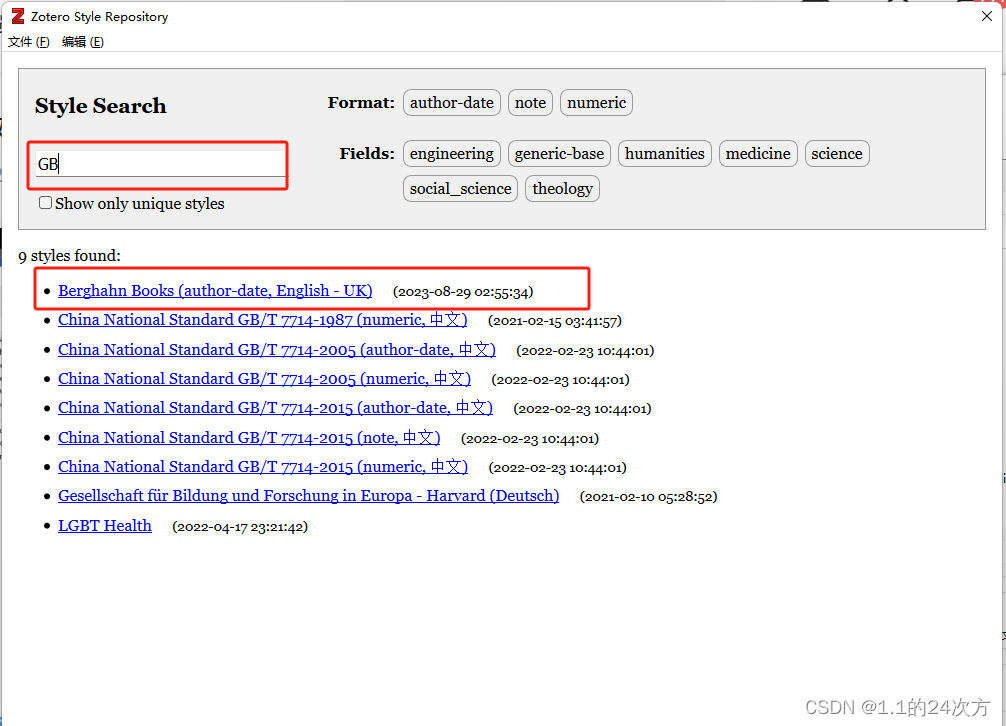Select the medicine field filter
1006x726 pixels.
[758, 154]
